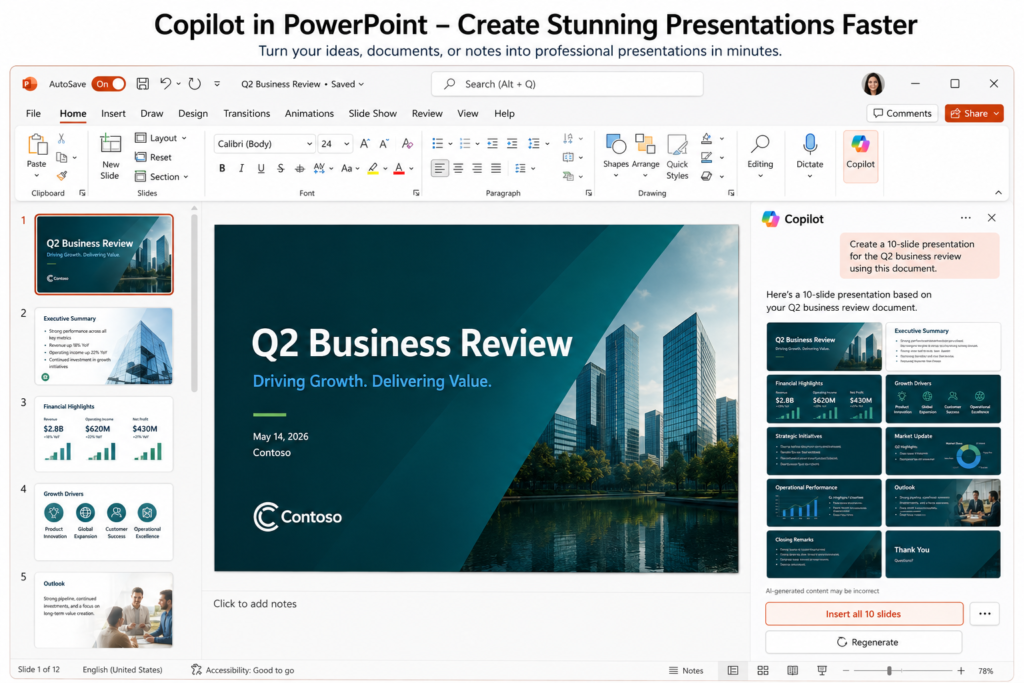Click the Share button
Screen dimensions: 1024x683
click(974, 114)
